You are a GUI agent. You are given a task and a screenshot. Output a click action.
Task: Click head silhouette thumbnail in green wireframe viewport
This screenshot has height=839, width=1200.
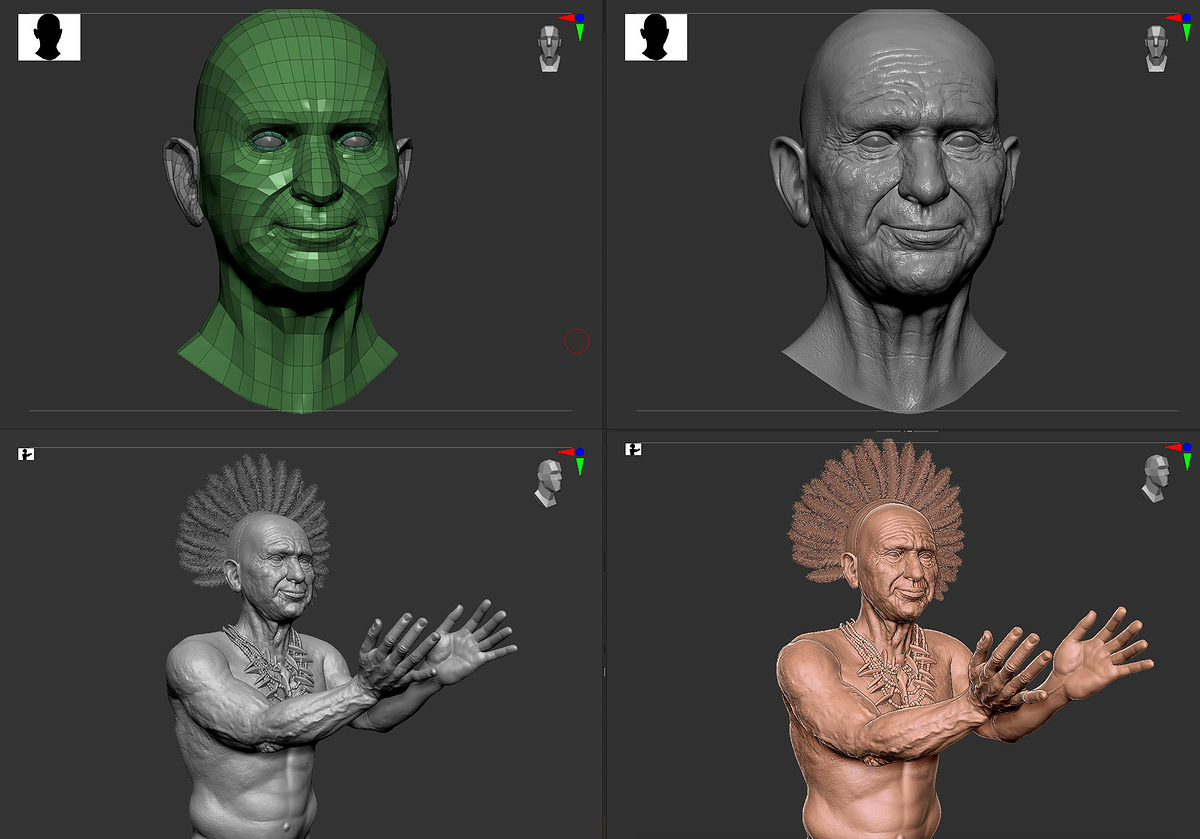coord(49,37)
